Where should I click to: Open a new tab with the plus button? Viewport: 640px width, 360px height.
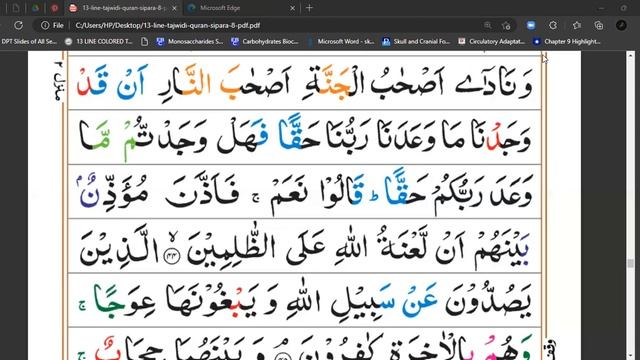(309, 8)
